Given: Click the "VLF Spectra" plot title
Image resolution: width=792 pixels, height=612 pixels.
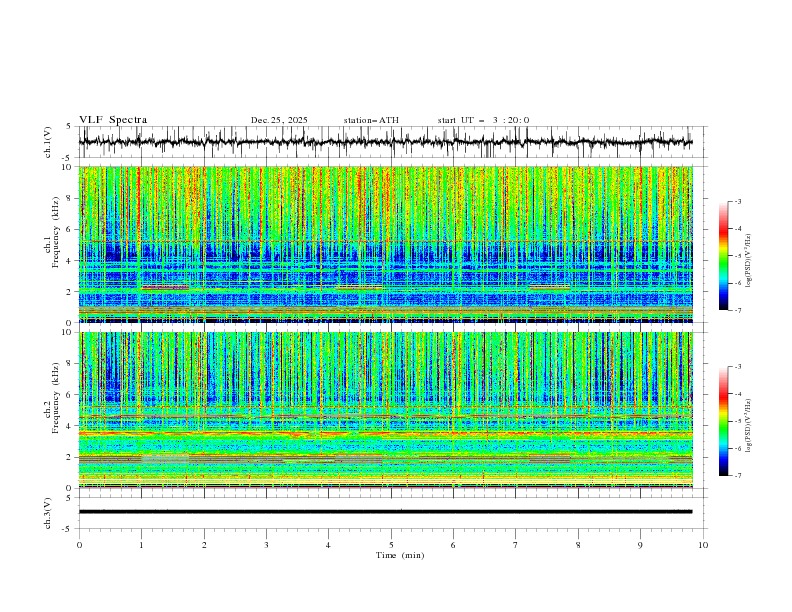Looking at the screenshot, I should point(113,120).
